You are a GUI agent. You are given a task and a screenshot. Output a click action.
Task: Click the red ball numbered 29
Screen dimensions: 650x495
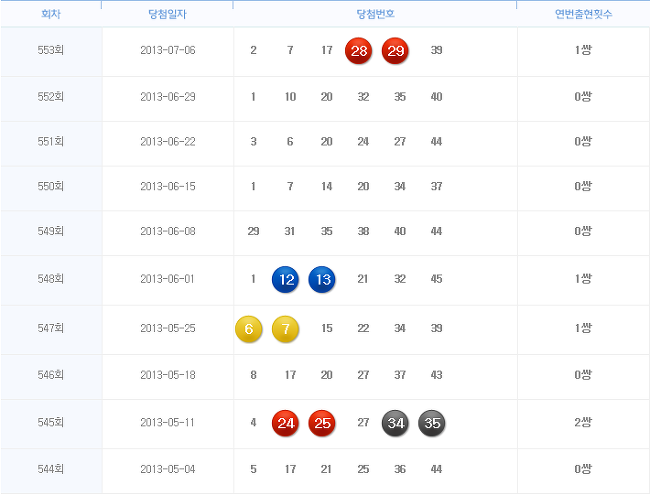pyautogui.click(x=395, y=51)
